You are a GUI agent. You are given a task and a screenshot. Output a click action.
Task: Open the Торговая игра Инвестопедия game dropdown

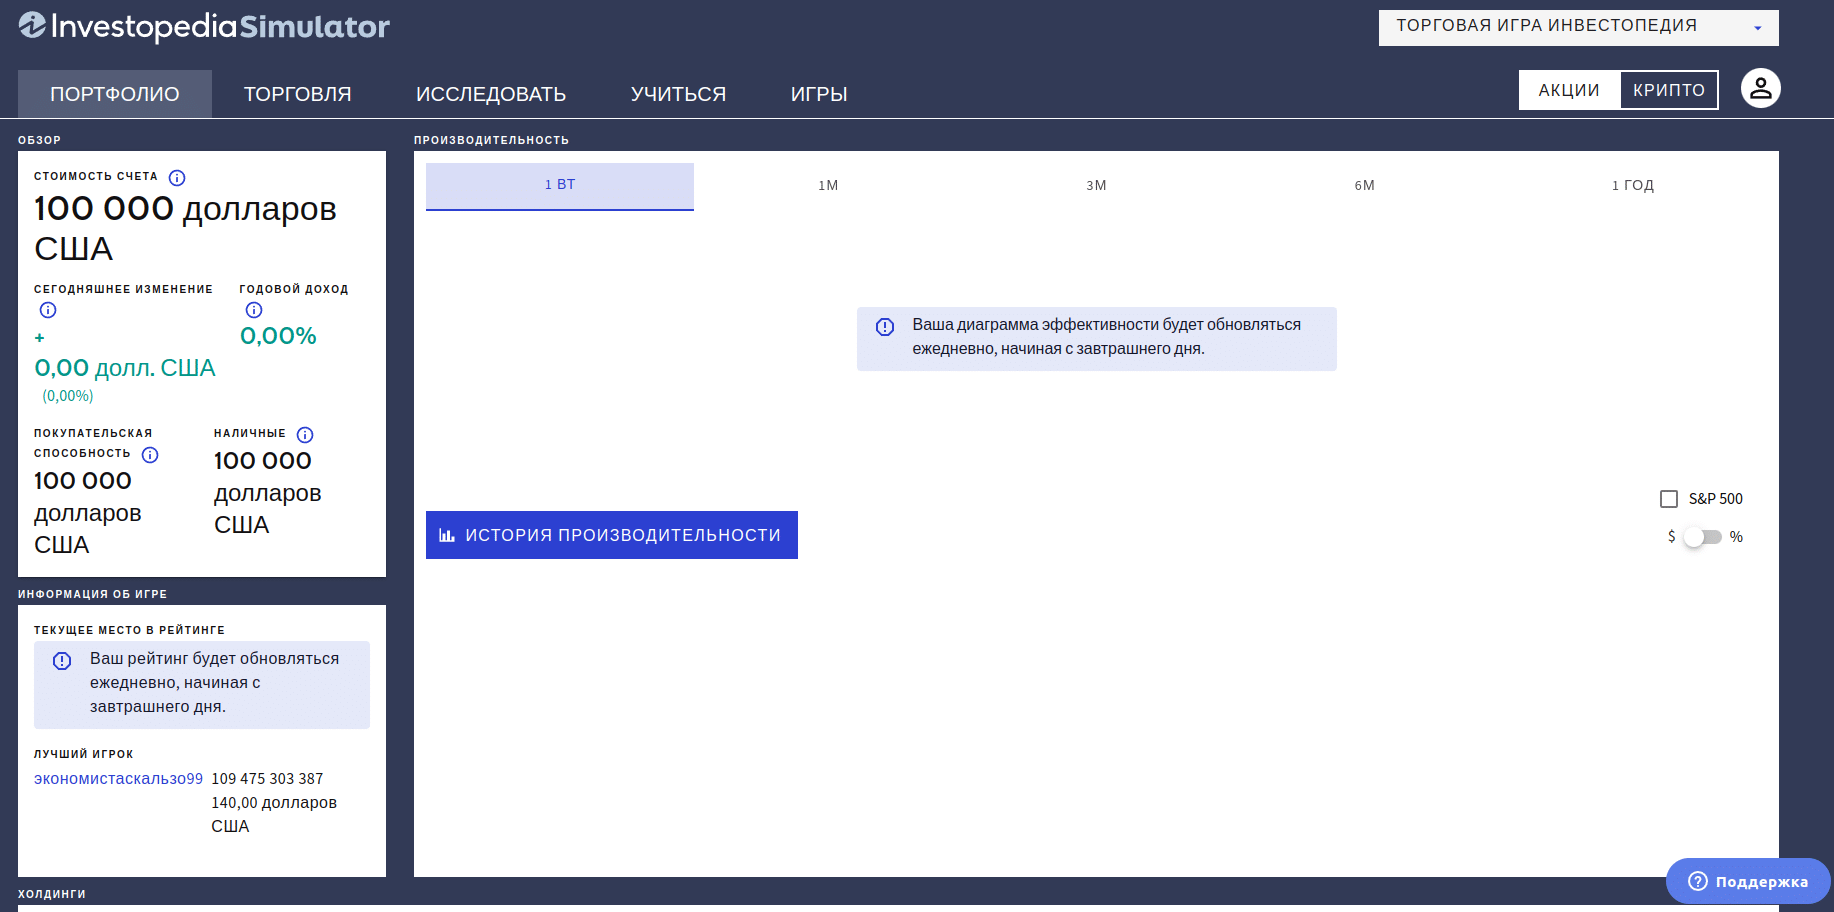click(1578, 27)
